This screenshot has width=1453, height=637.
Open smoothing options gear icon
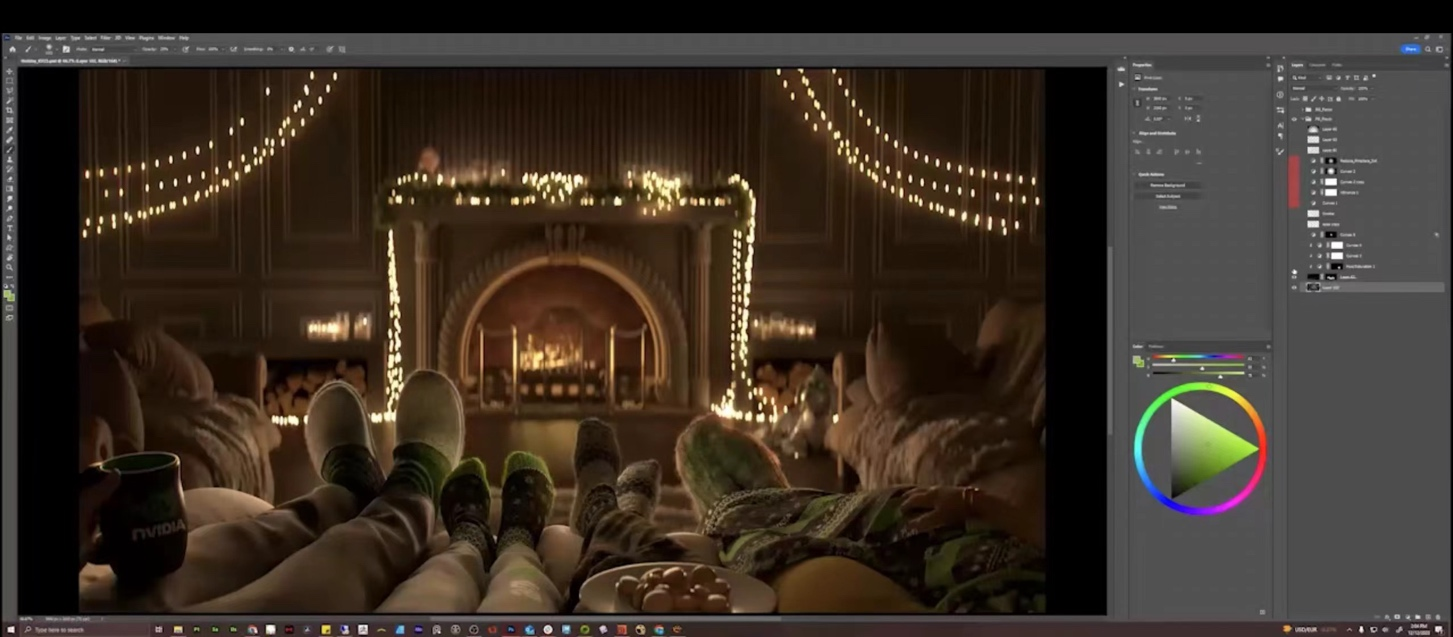[x=291, y=49]
